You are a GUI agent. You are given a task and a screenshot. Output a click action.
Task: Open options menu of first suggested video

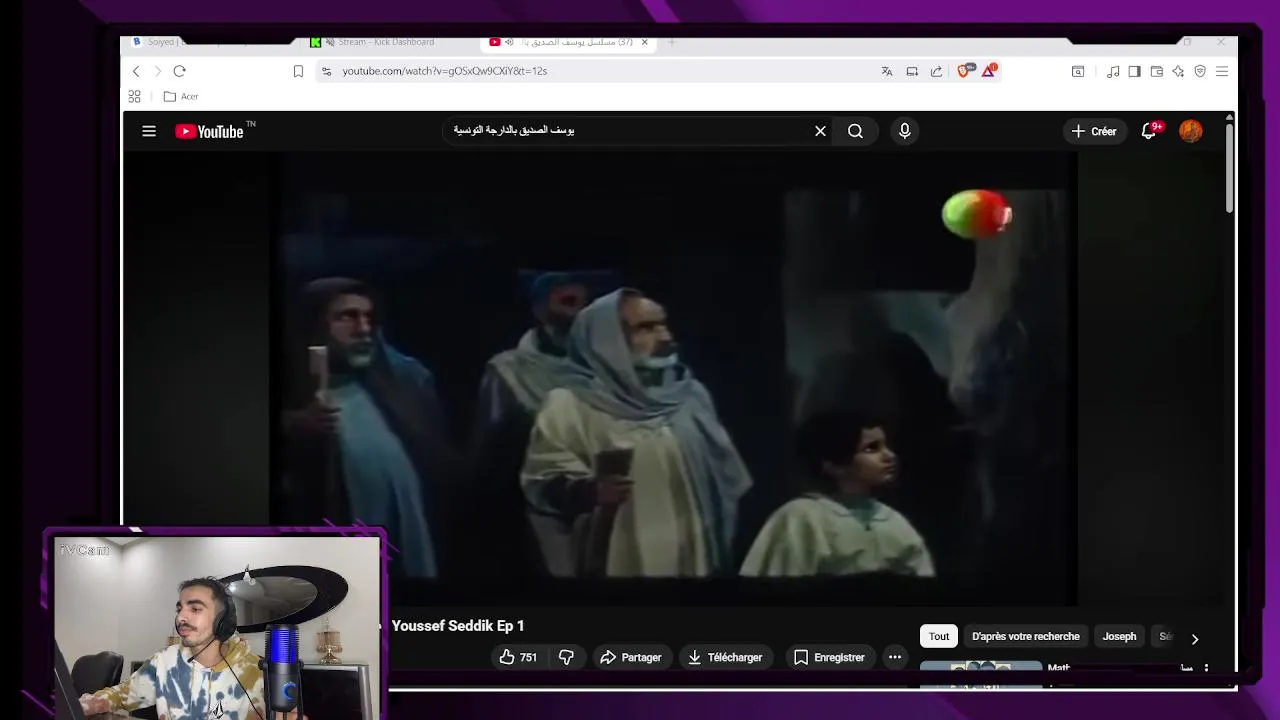pos(1206,668)
